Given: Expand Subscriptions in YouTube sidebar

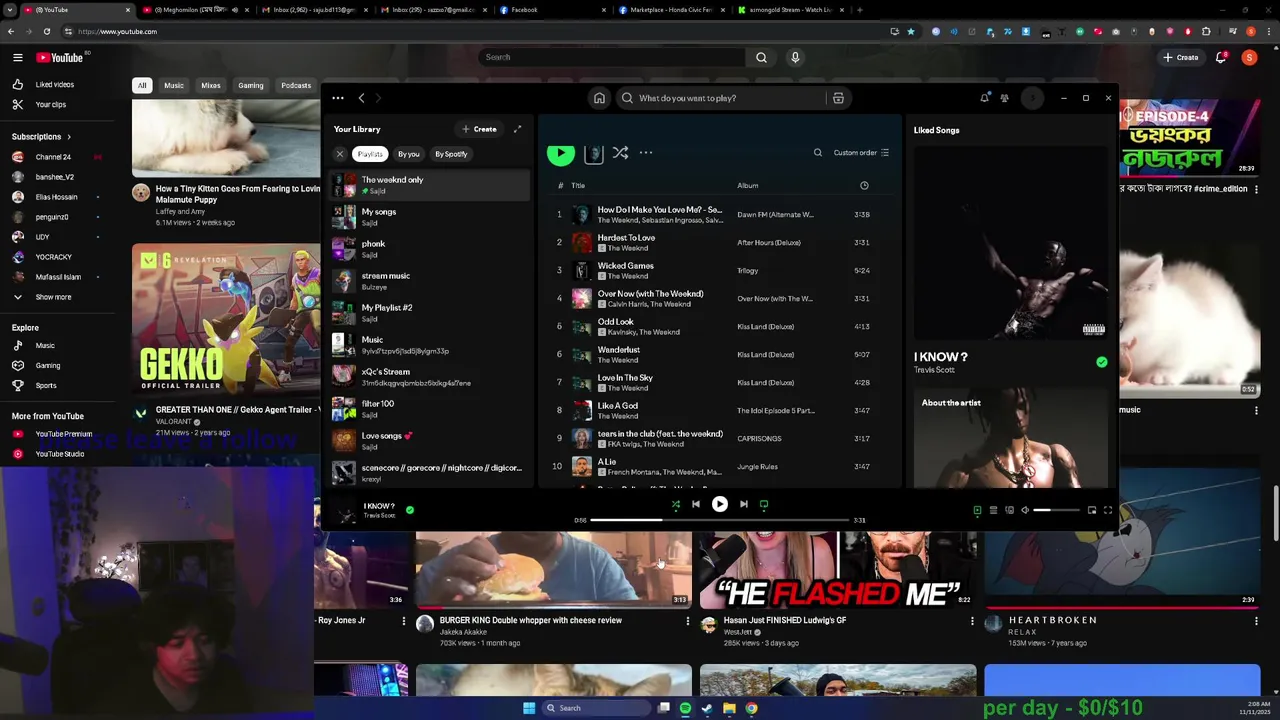Looking at the screenshot, I should (x=42, y=136).
